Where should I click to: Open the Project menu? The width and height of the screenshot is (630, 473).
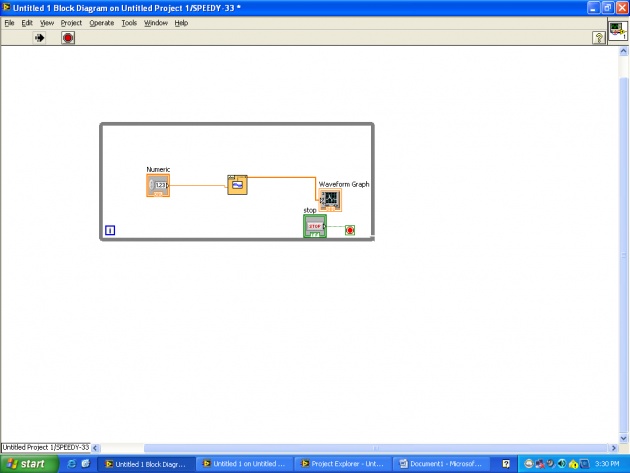point(71,23)
